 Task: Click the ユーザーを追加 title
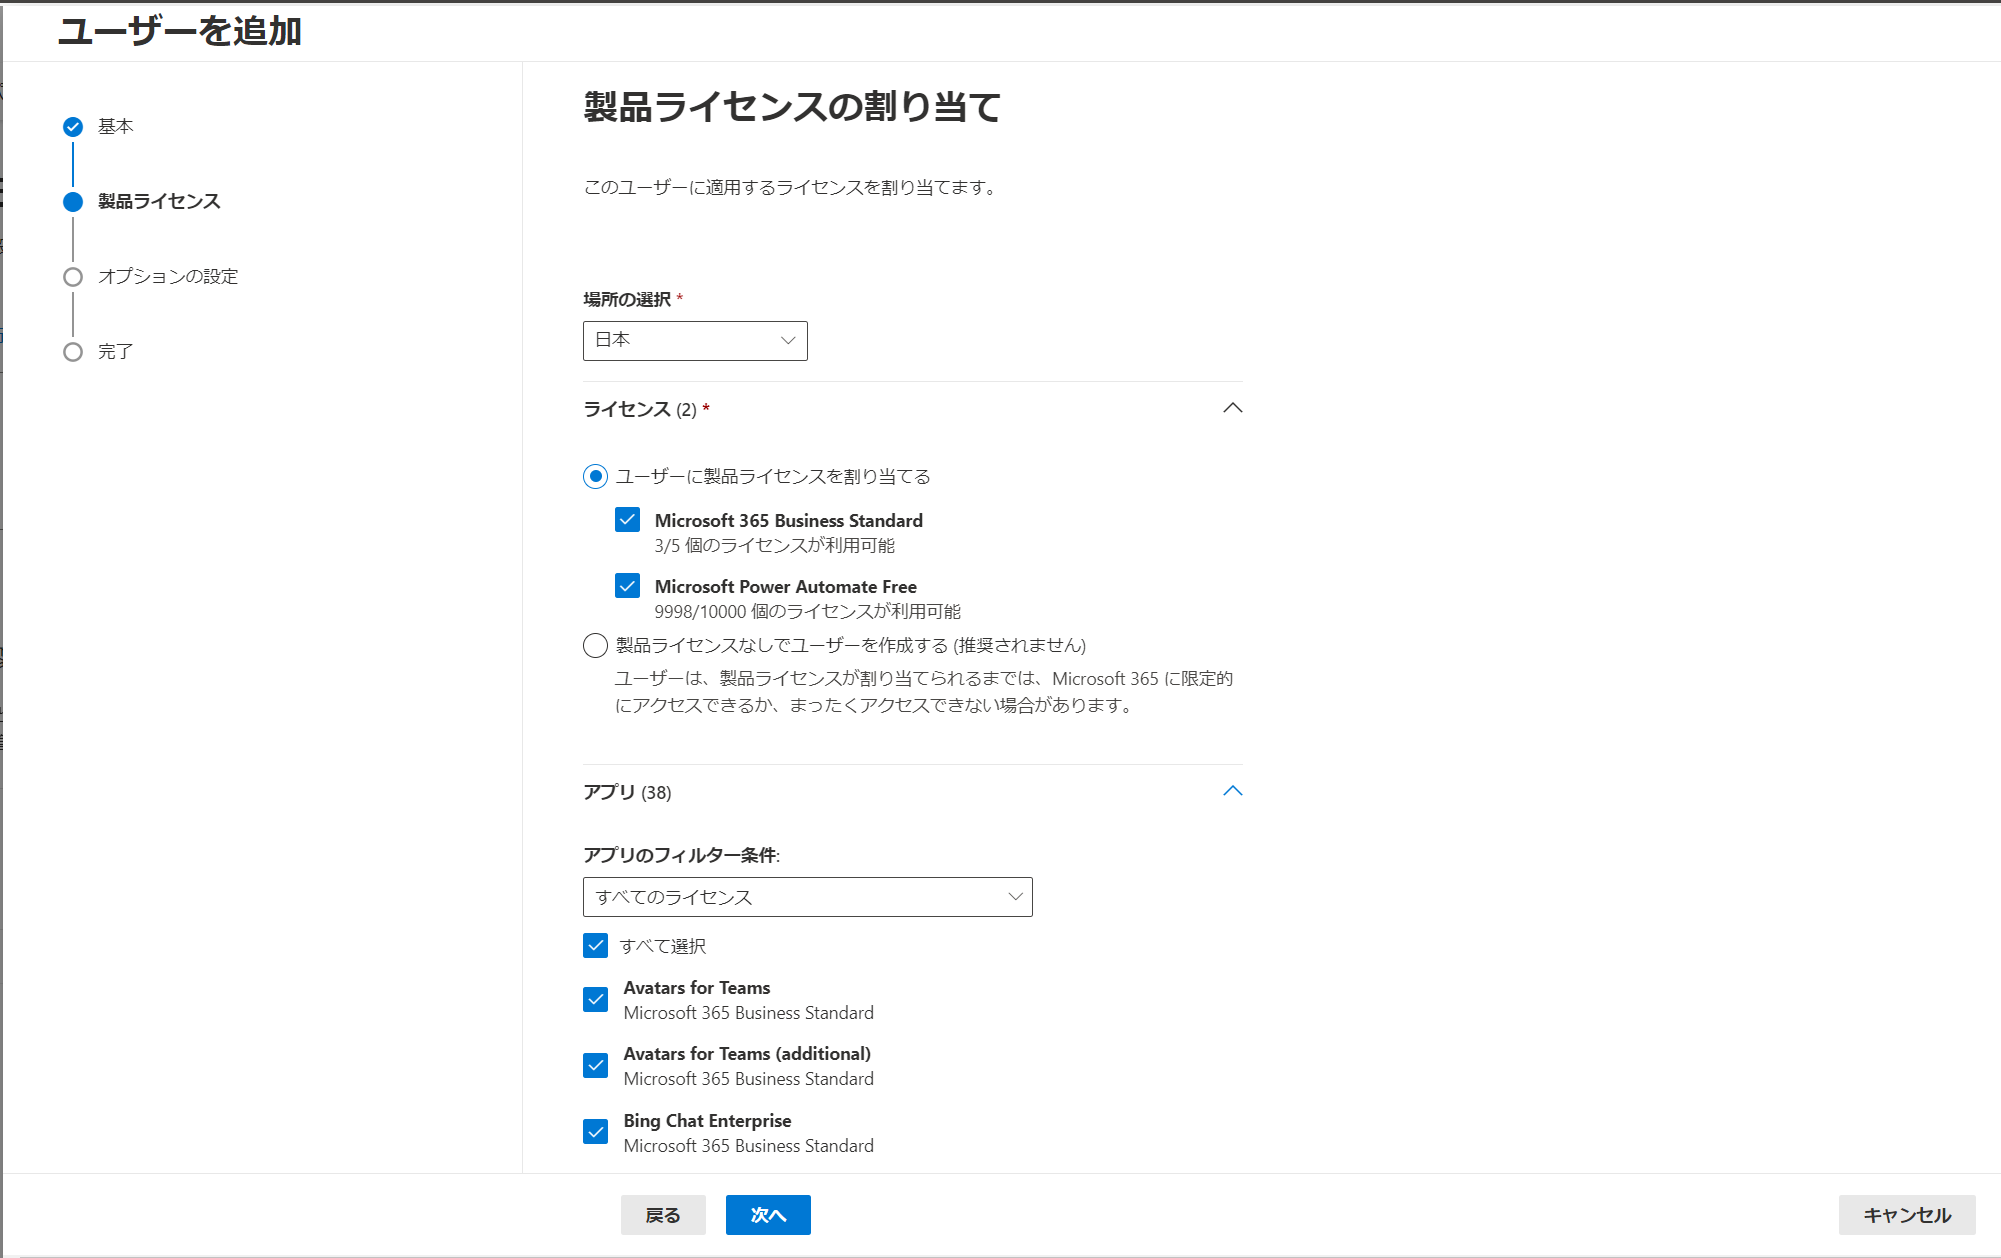(180, 31)
